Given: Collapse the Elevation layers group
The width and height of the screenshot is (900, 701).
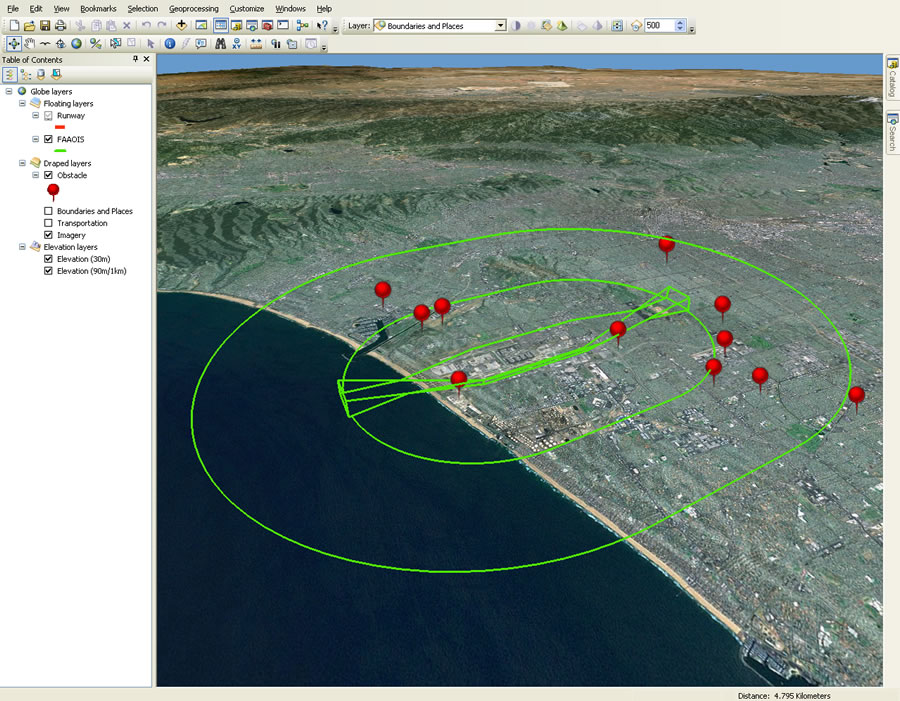Looking at the screenshot, I should point(23,247).
